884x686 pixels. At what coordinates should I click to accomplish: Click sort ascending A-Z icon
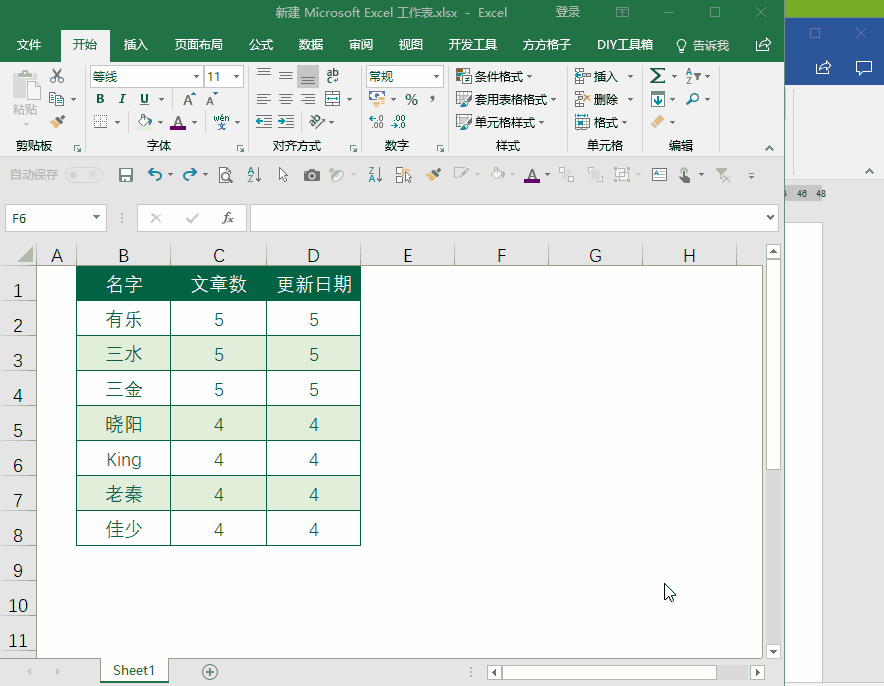coord(254,175)
